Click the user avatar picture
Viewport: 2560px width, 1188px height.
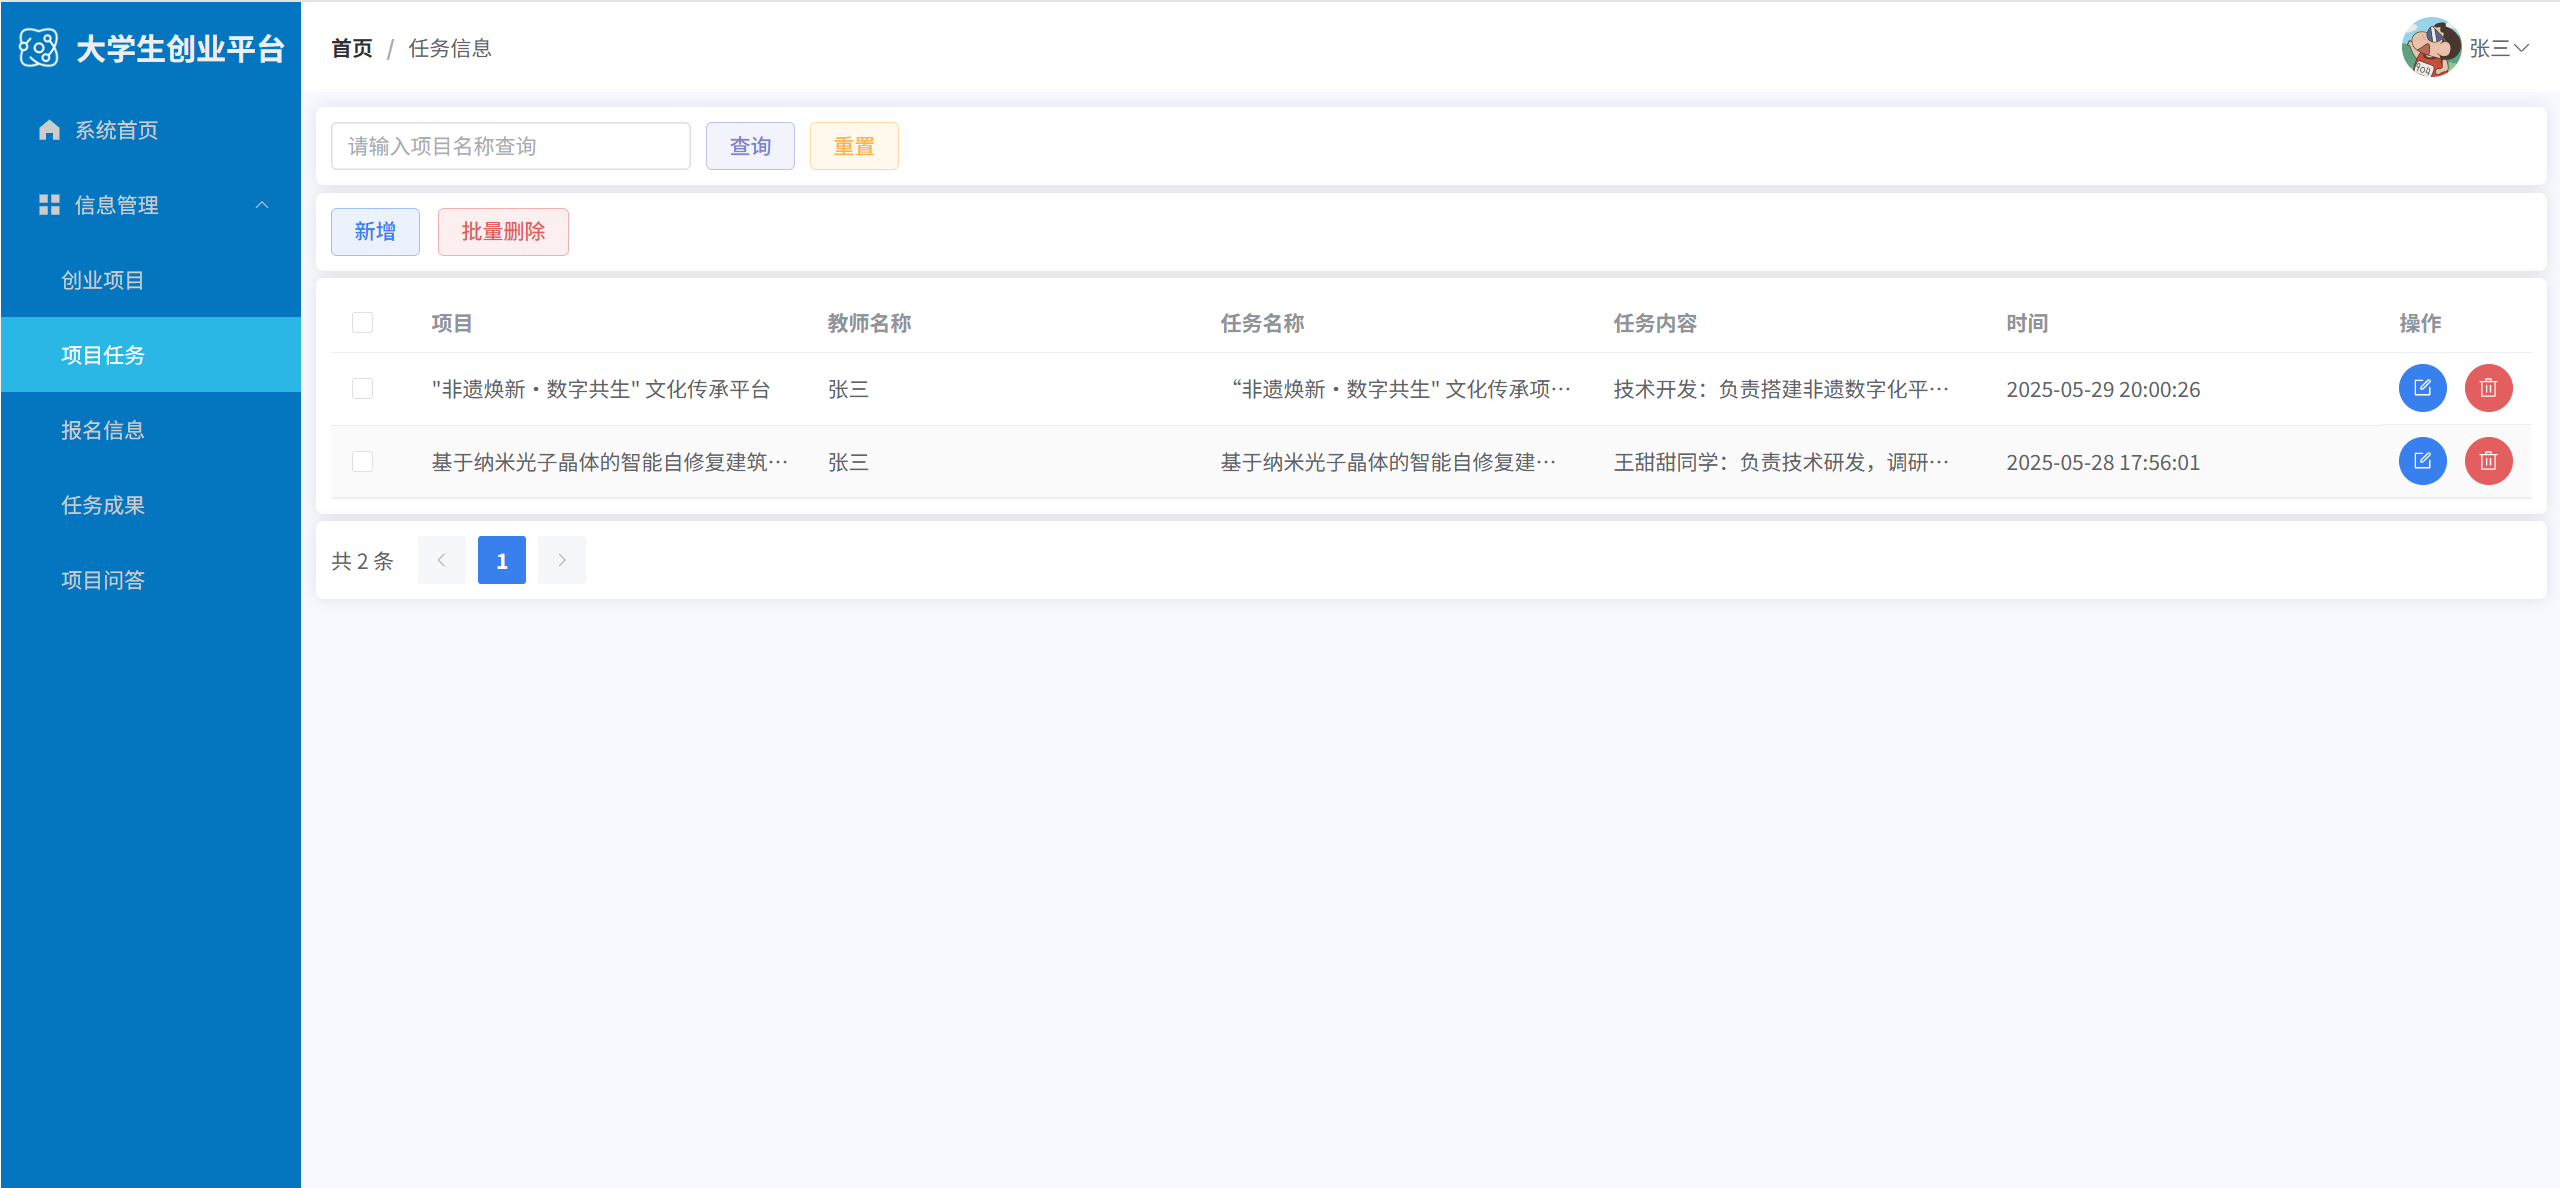point(2430,47)
